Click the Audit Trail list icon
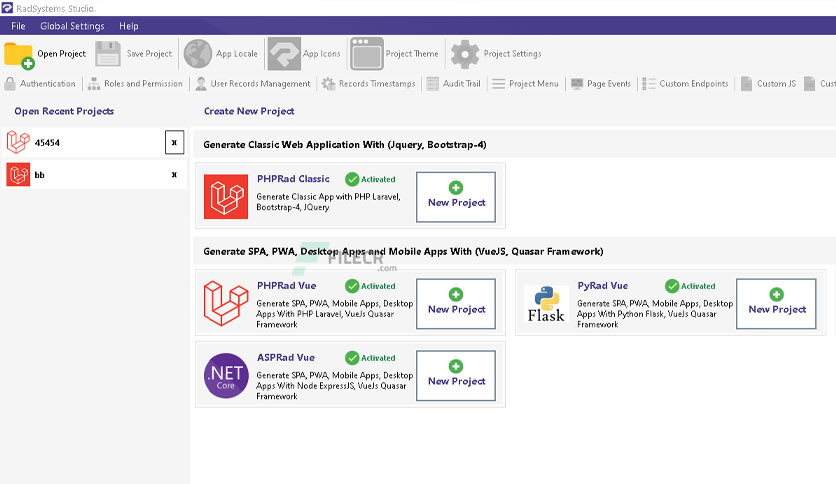 click(x=433, y=84)
